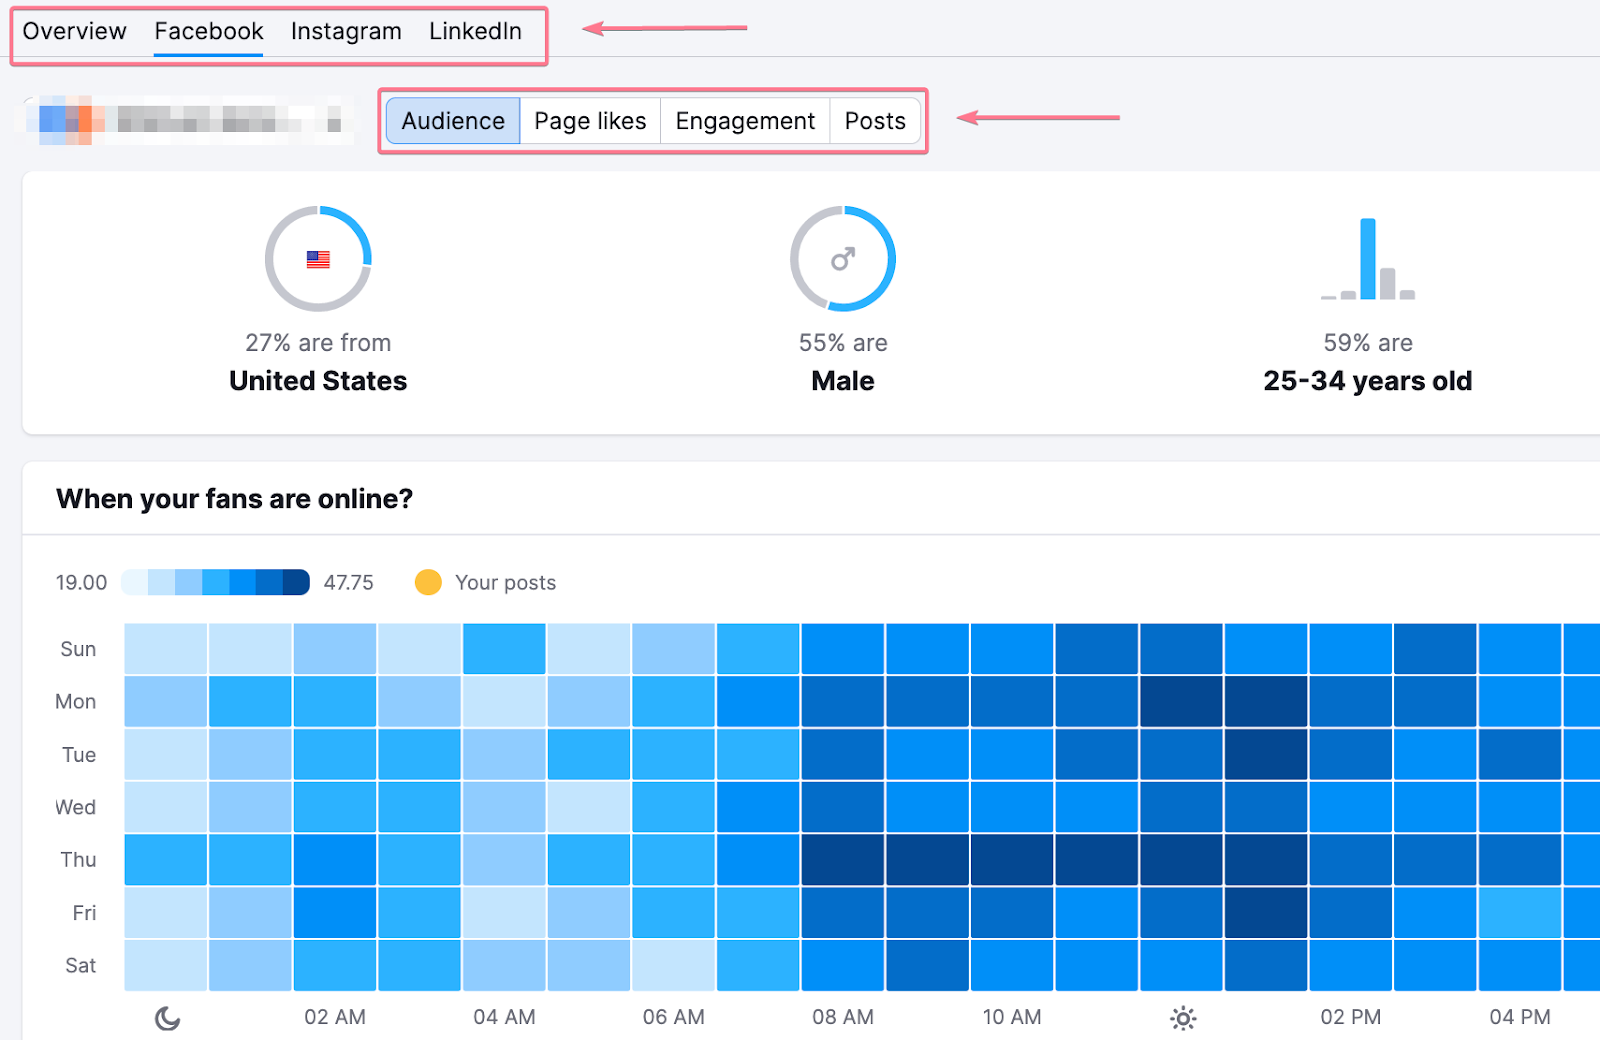Screen dimensions: 1600x1040
Task: Click the 'Sat' row label
Action: [81, 966]
